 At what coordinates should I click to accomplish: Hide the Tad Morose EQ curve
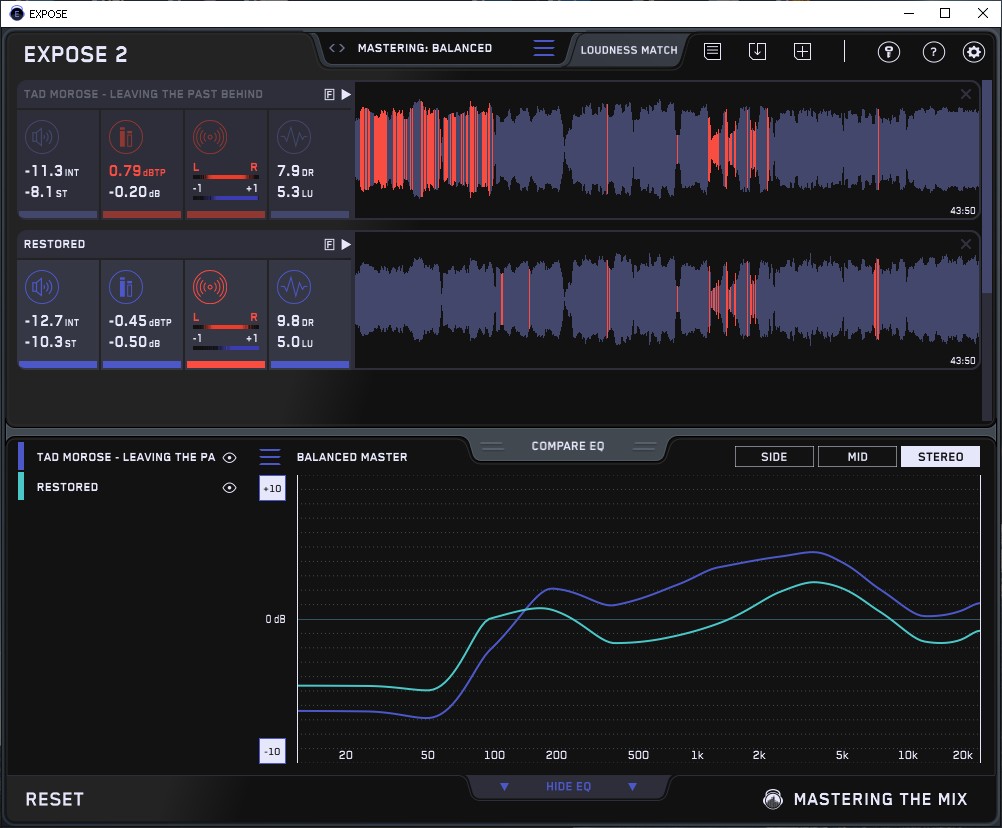point(230,458)
